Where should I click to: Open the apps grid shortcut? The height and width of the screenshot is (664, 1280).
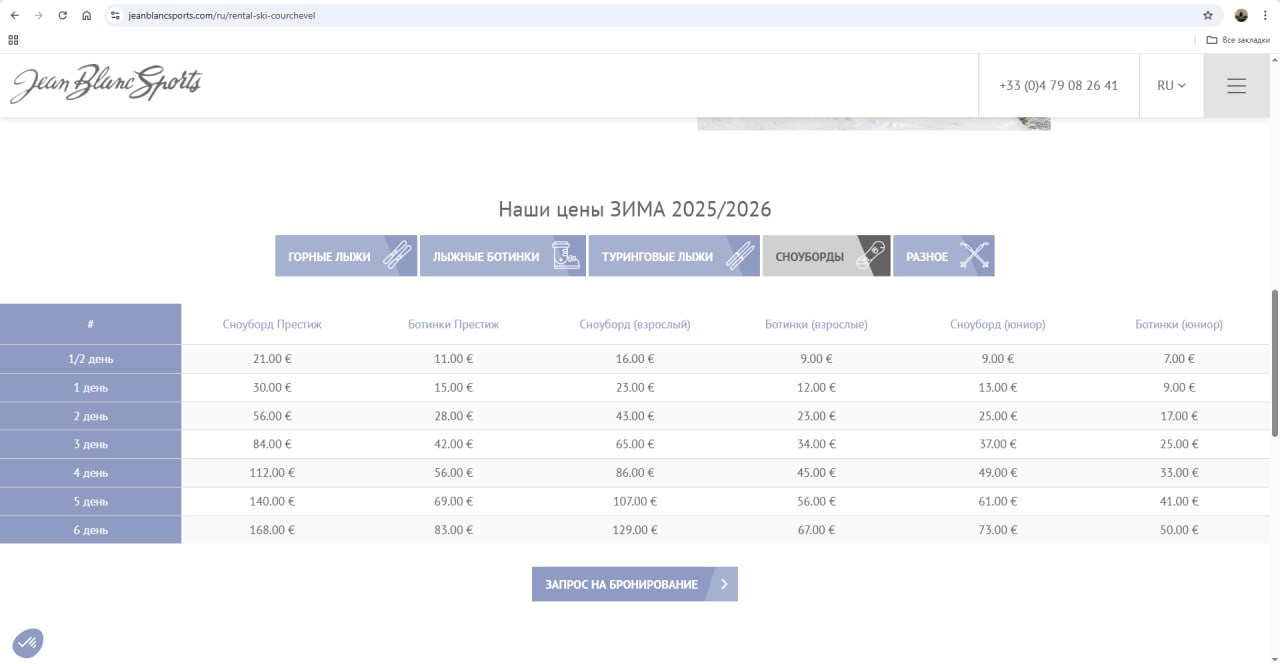tap(13, 40)
